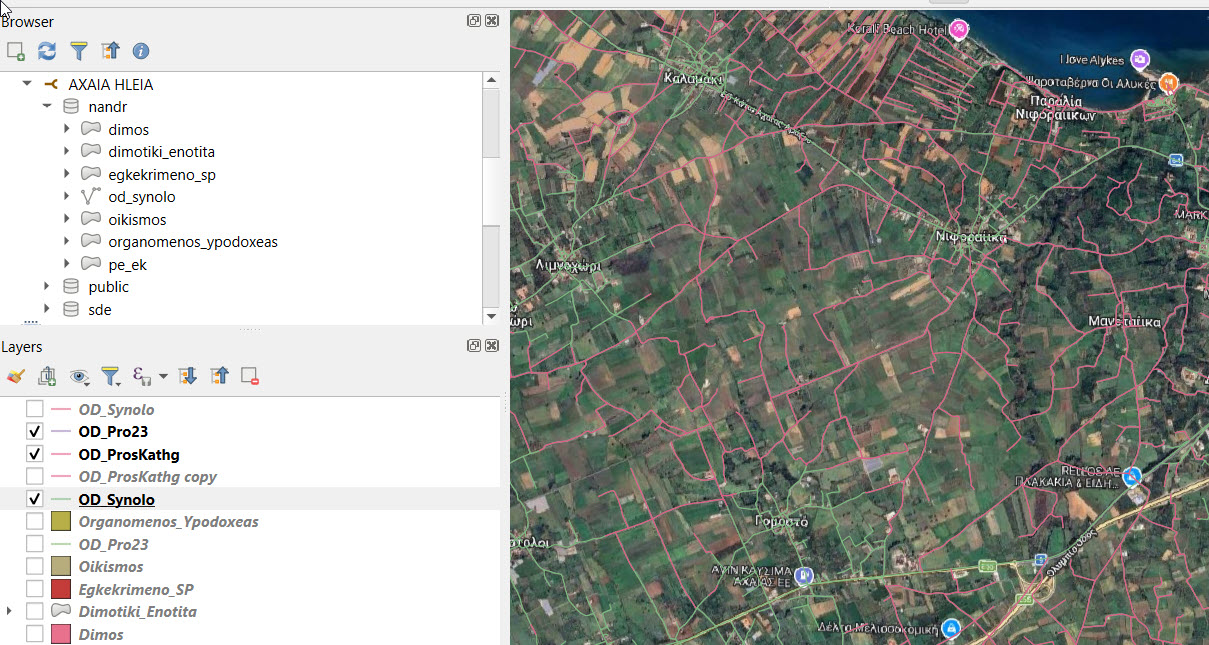Expand all layers in the Layers panel
This screenshot has width=1209, height=645.
coord(187,376)
